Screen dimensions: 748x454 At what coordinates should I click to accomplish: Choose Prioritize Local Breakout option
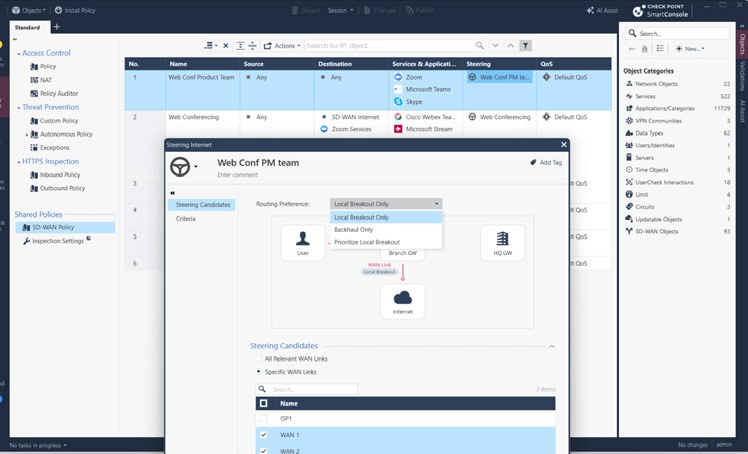[x=386, y=242]
